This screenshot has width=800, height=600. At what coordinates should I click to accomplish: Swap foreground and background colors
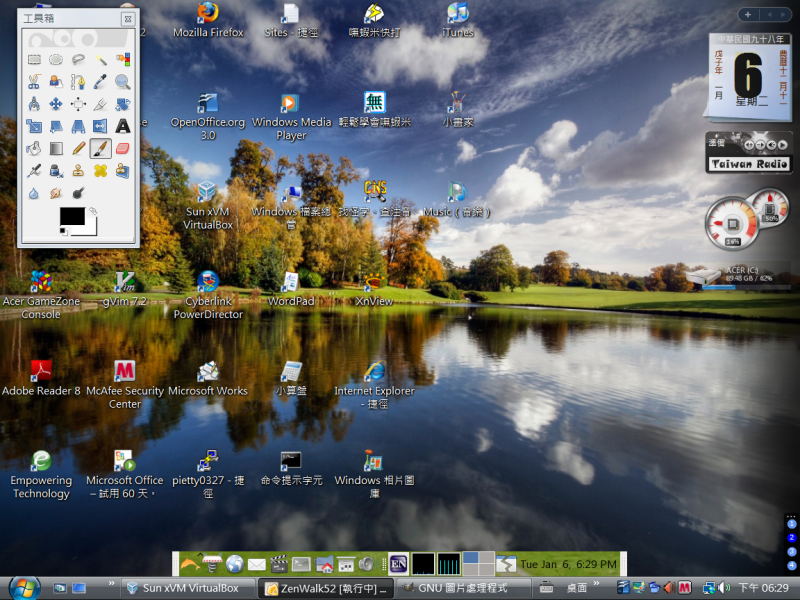(x=92, y=210)
